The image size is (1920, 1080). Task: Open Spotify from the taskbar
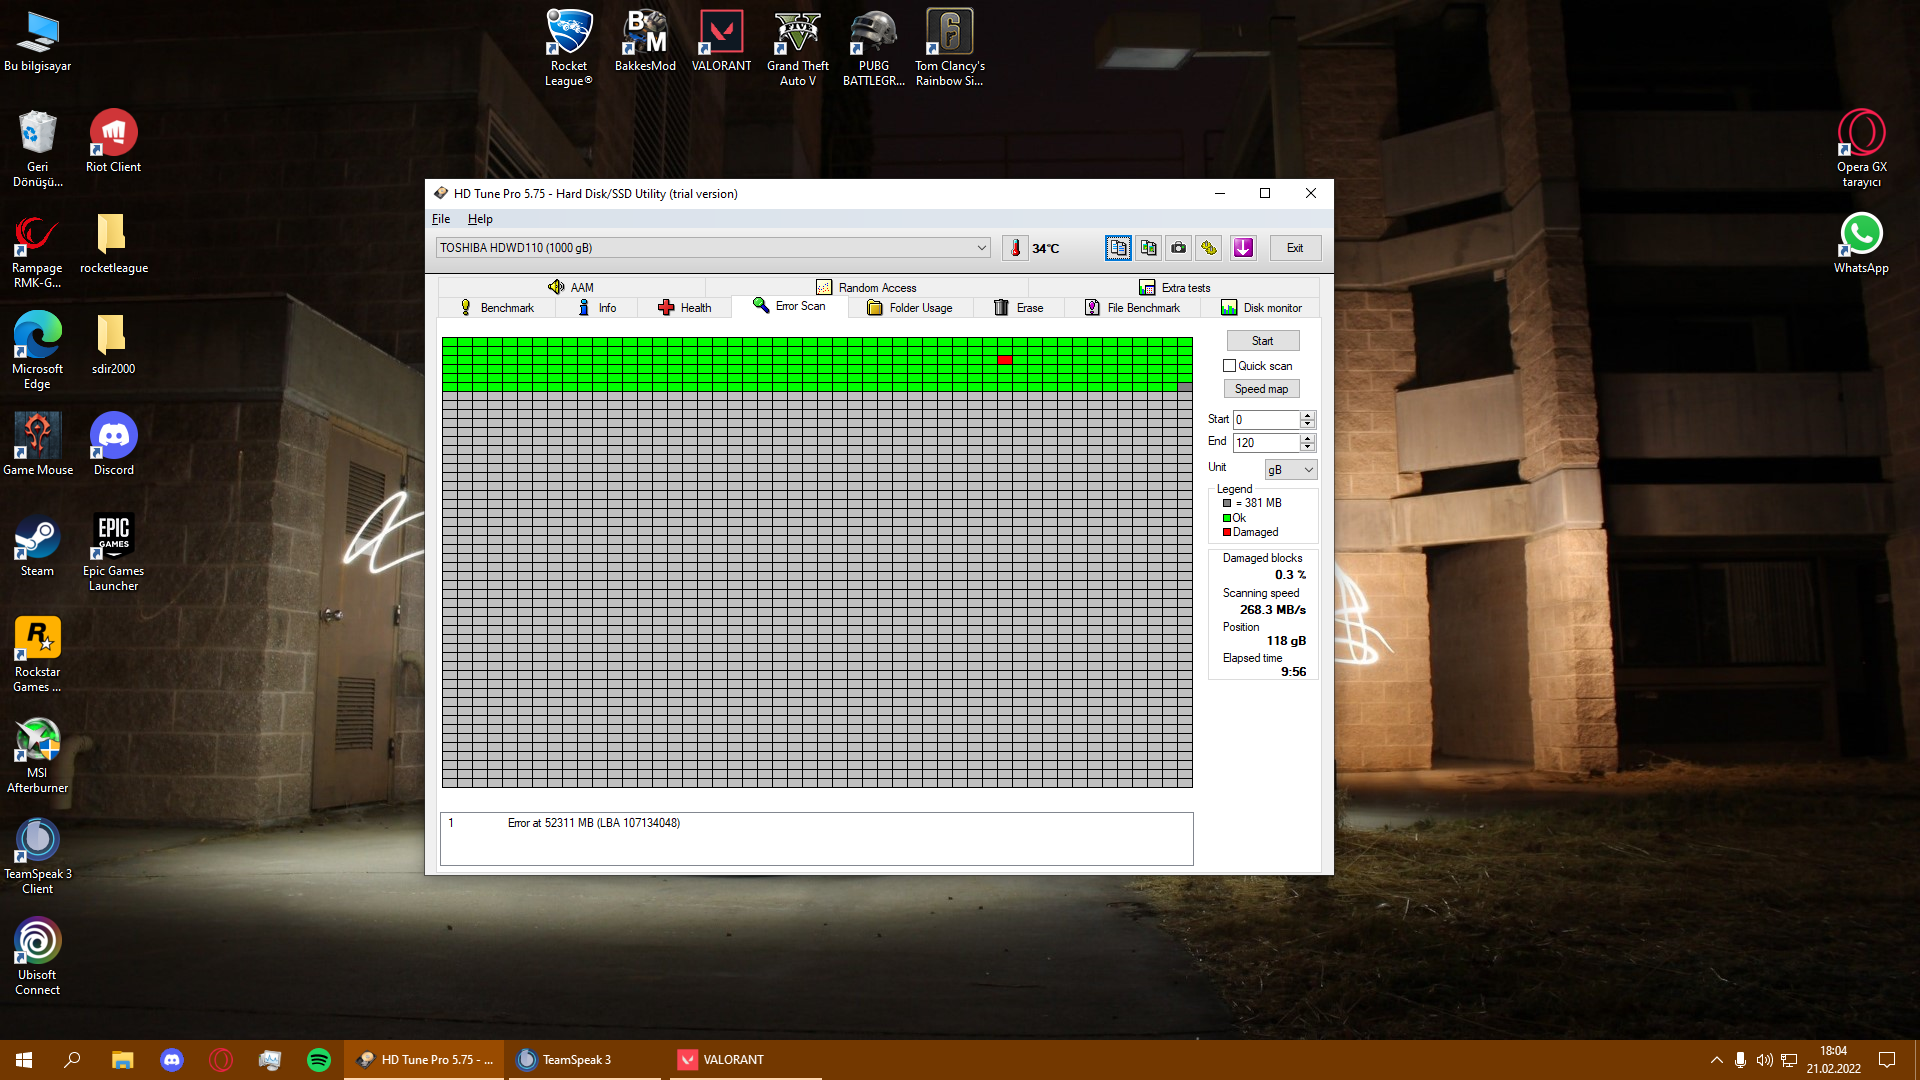click(x=319, y=1060)
